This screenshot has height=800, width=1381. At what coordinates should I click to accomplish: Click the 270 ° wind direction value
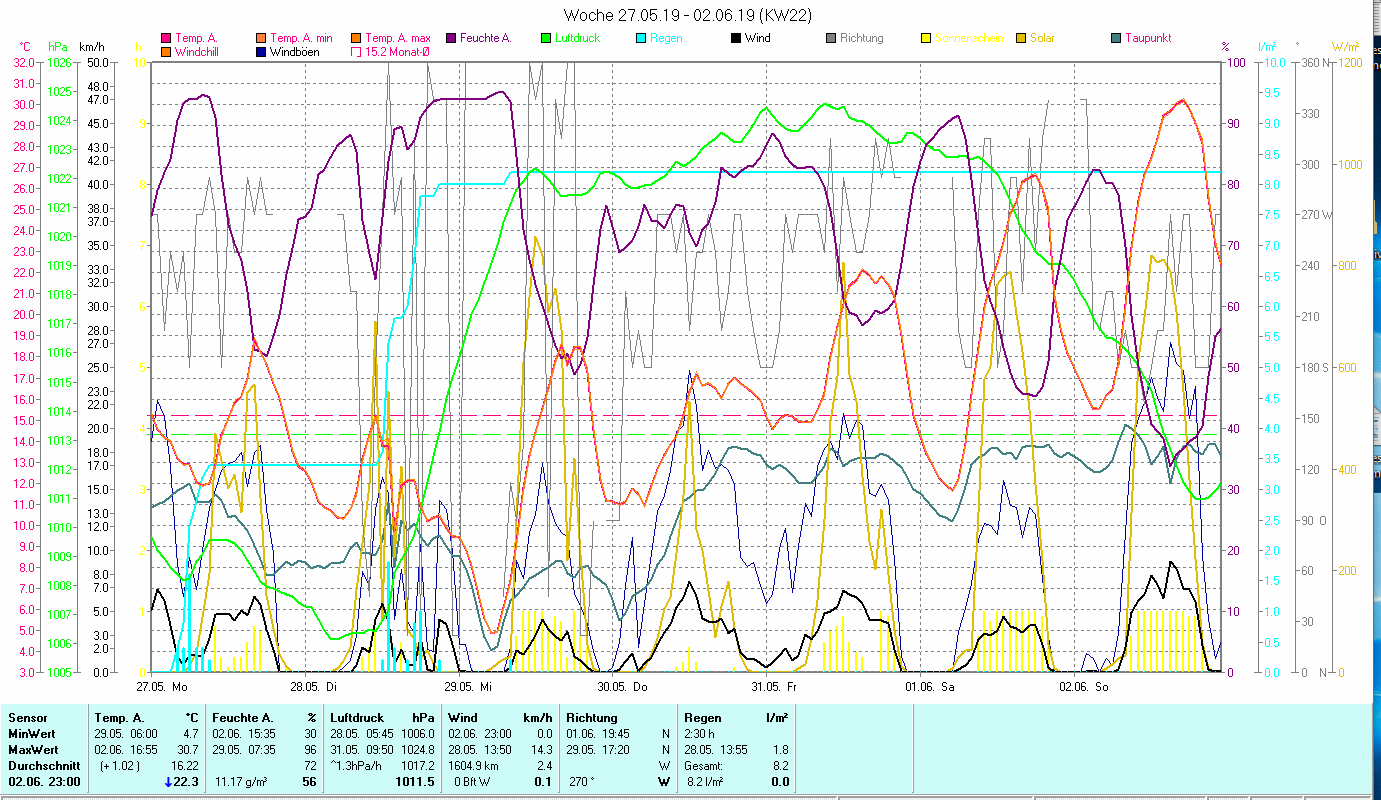coord(583,782)
